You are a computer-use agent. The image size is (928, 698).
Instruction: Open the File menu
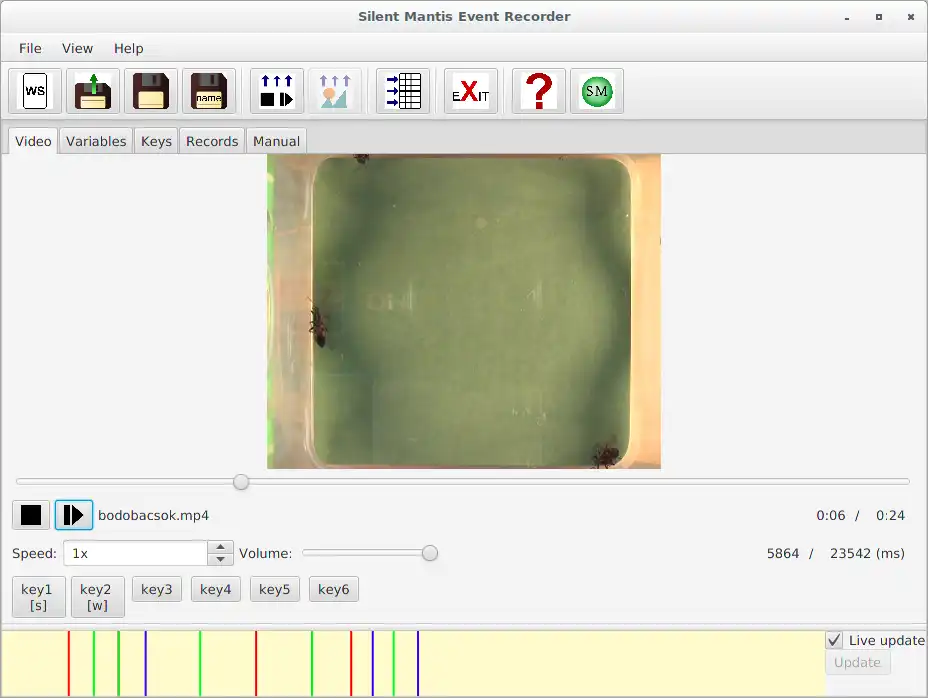(x=30, y=49)
